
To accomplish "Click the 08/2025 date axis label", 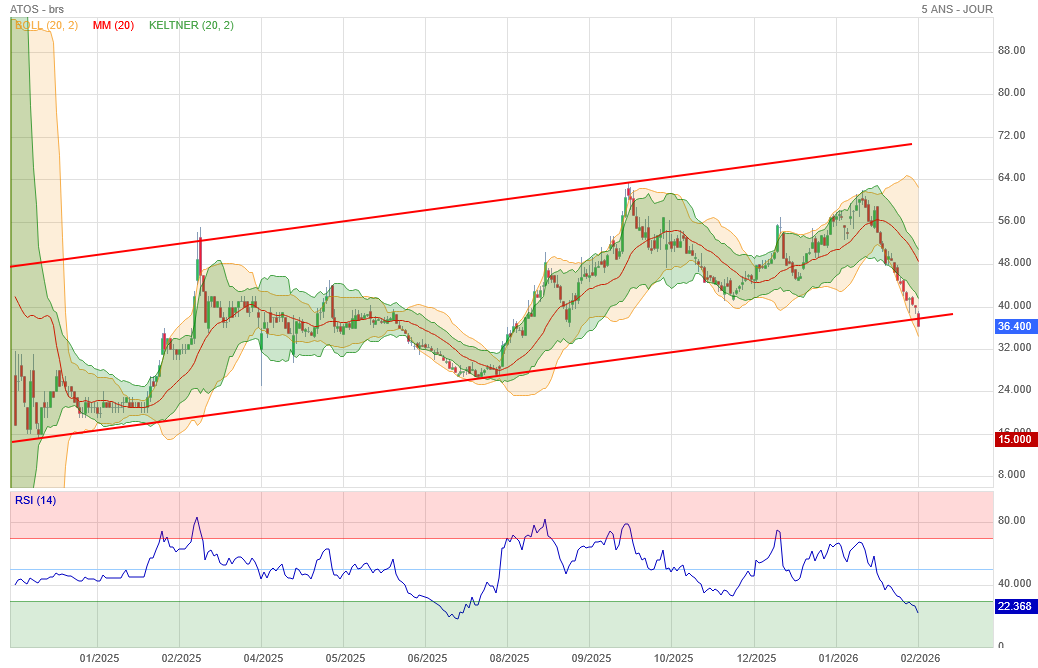I will click(x=510, y=659).
